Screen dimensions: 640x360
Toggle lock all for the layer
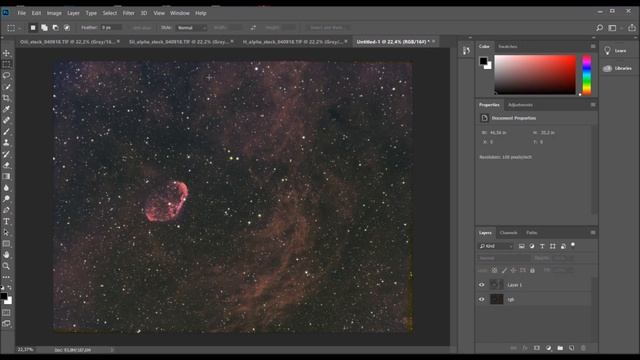pos(532,270)
